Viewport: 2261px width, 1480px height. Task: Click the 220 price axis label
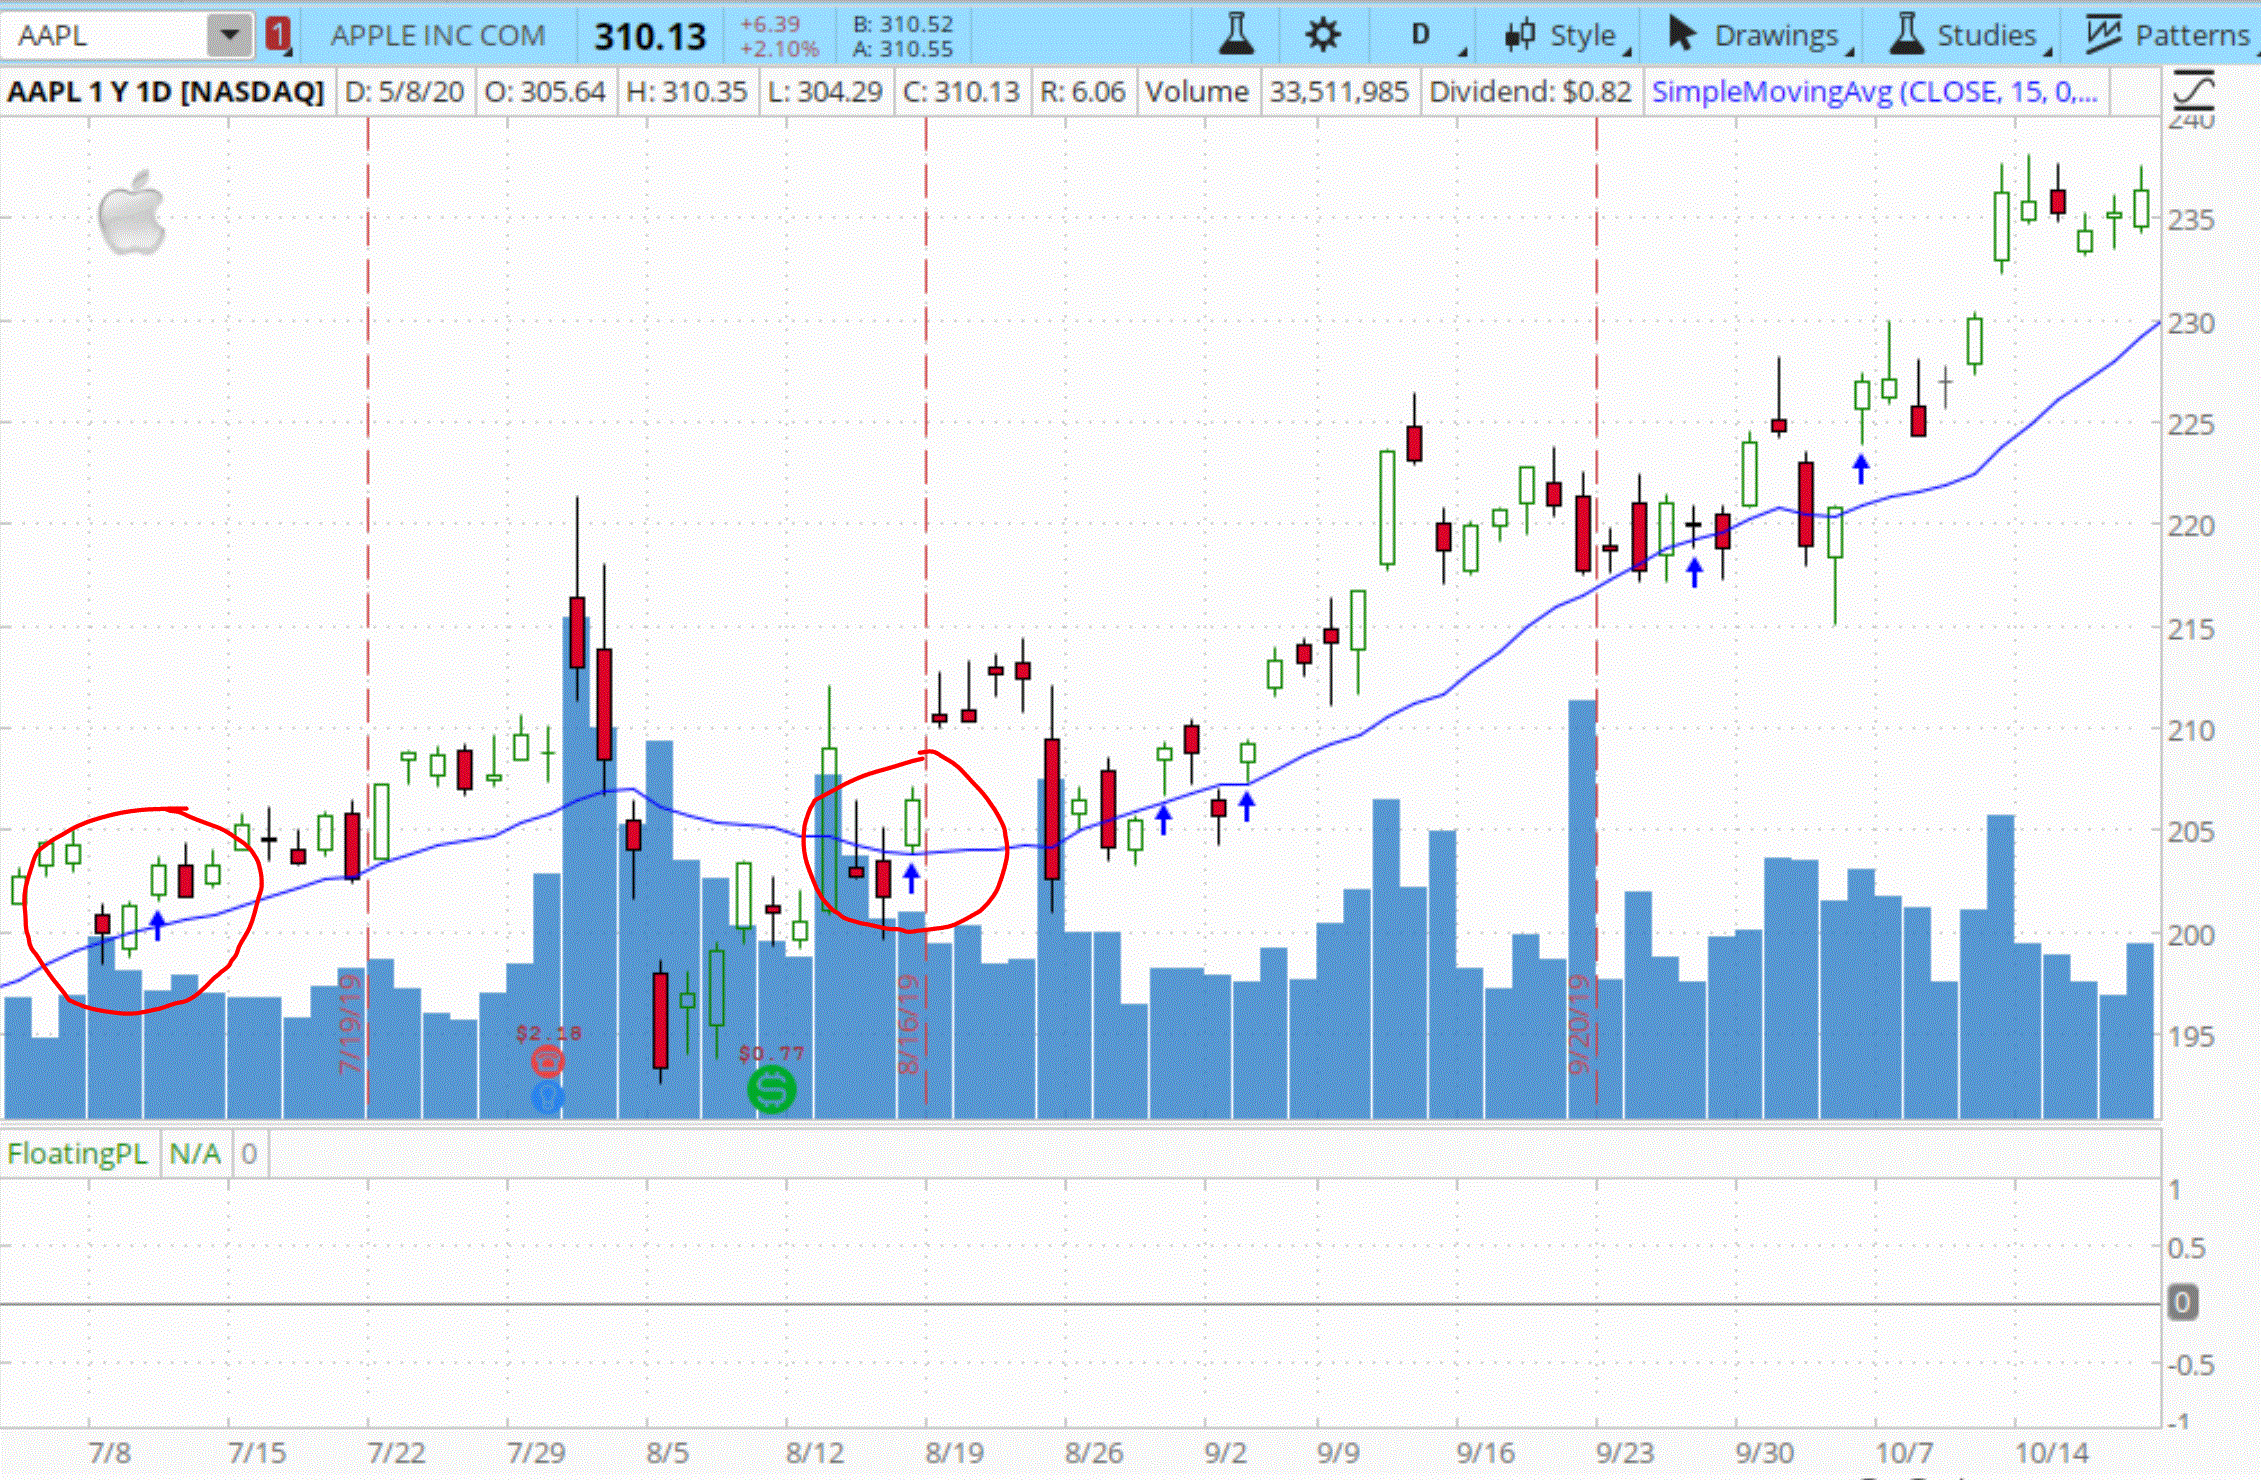coord(2191,525)
